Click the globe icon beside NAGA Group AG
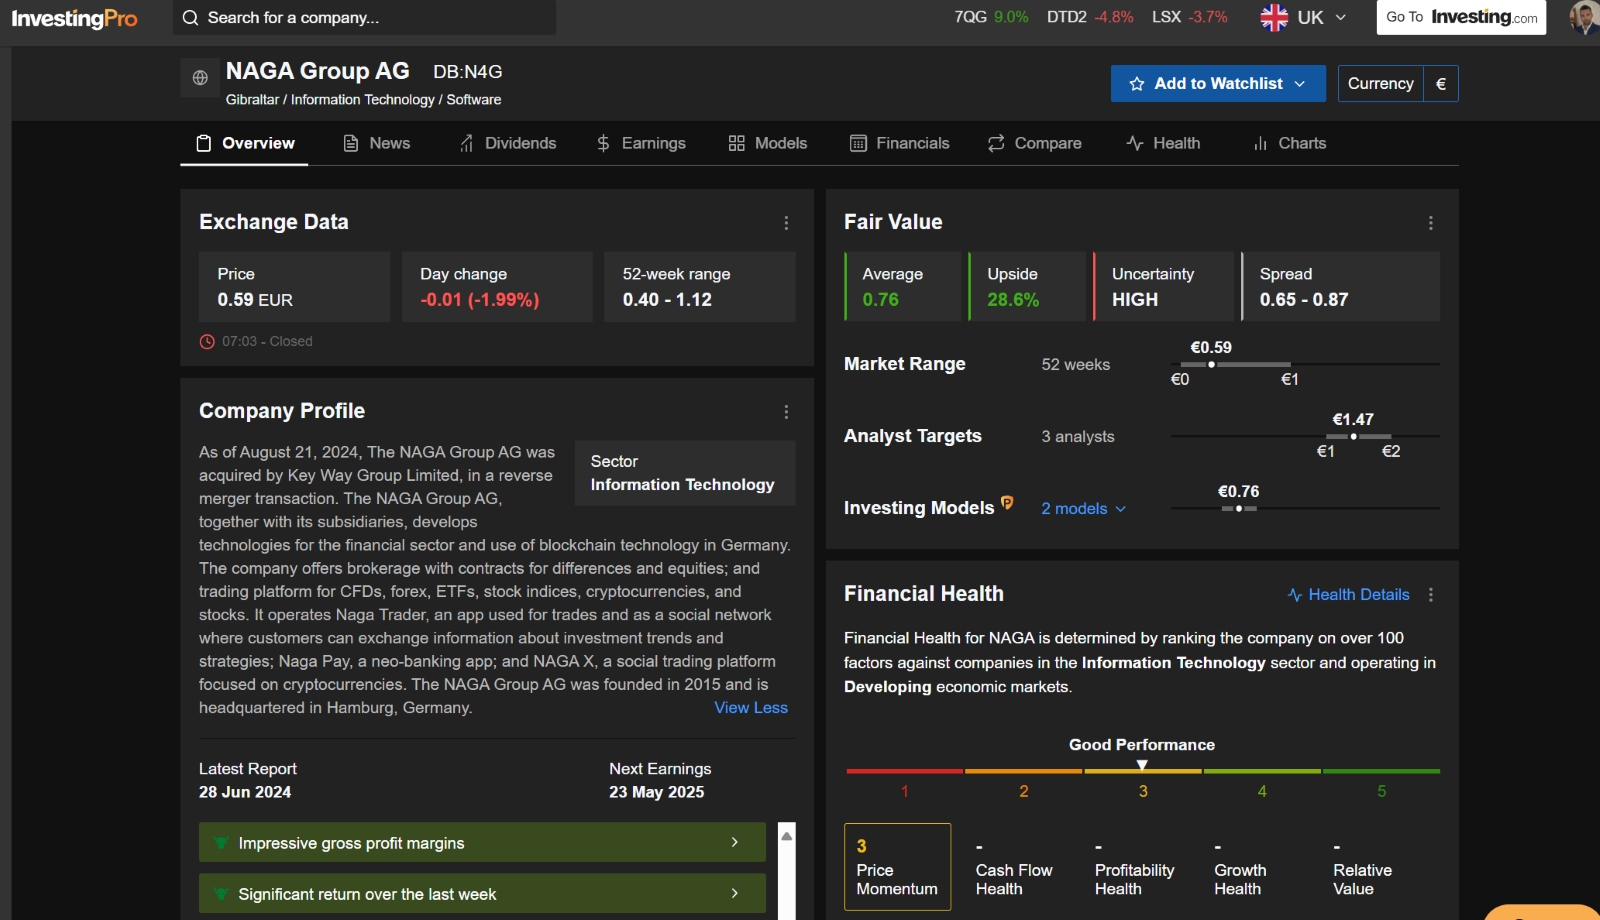1600x920 pixels. (x=200, y=78)
